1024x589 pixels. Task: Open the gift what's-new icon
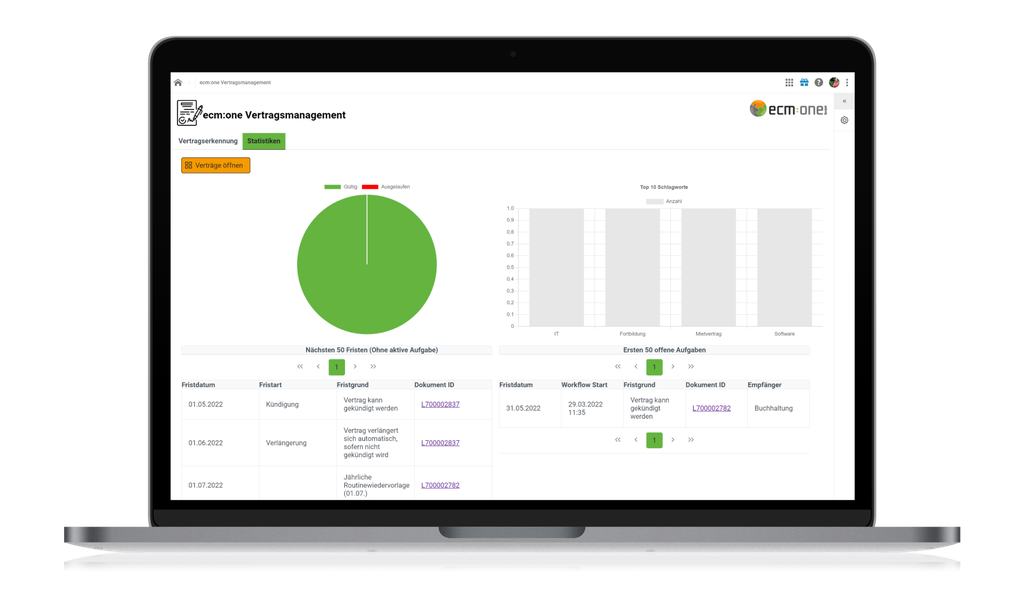[804, 82]
